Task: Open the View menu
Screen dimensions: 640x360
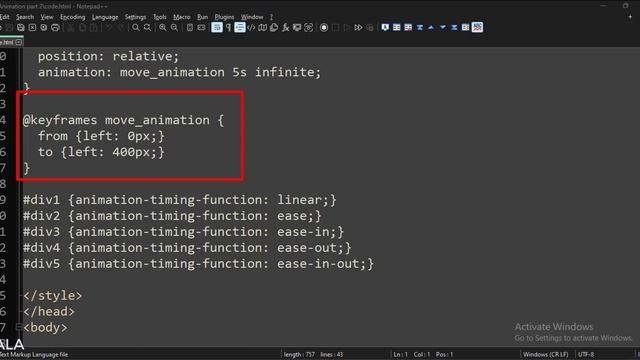Action: coord(47,17)
